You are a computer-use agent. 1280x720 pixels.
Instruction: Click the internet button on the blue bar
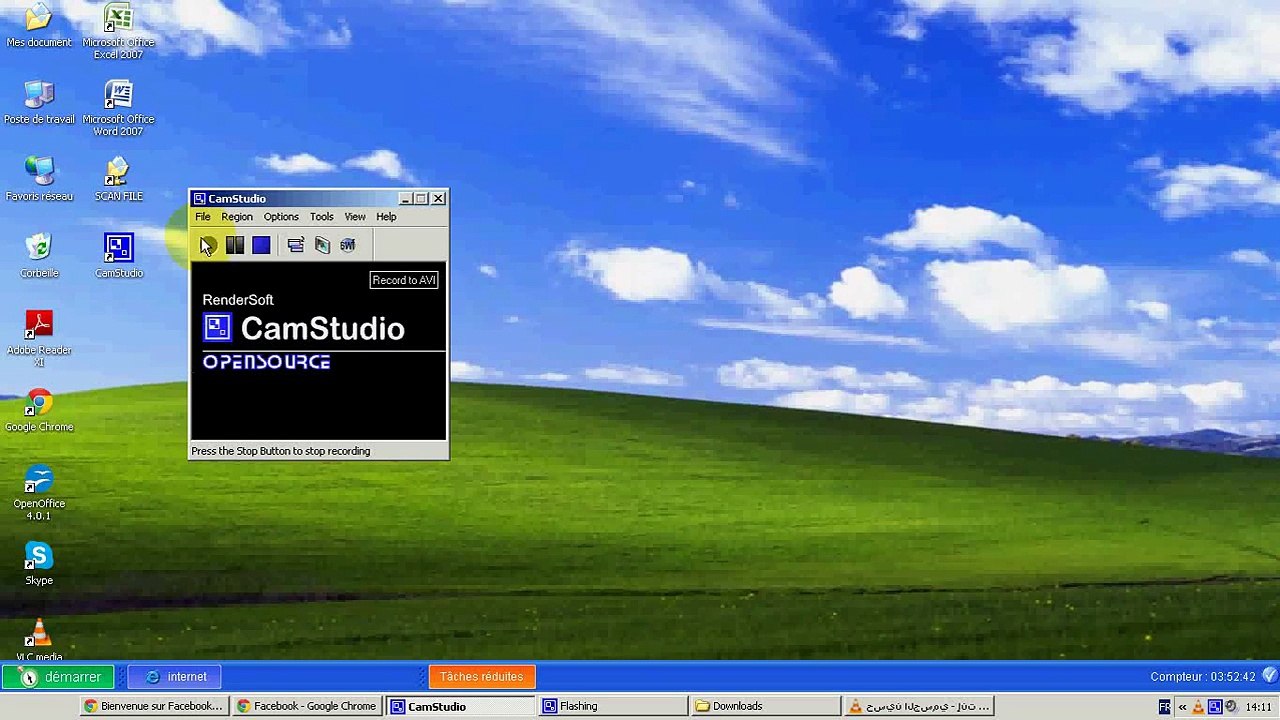174,677
